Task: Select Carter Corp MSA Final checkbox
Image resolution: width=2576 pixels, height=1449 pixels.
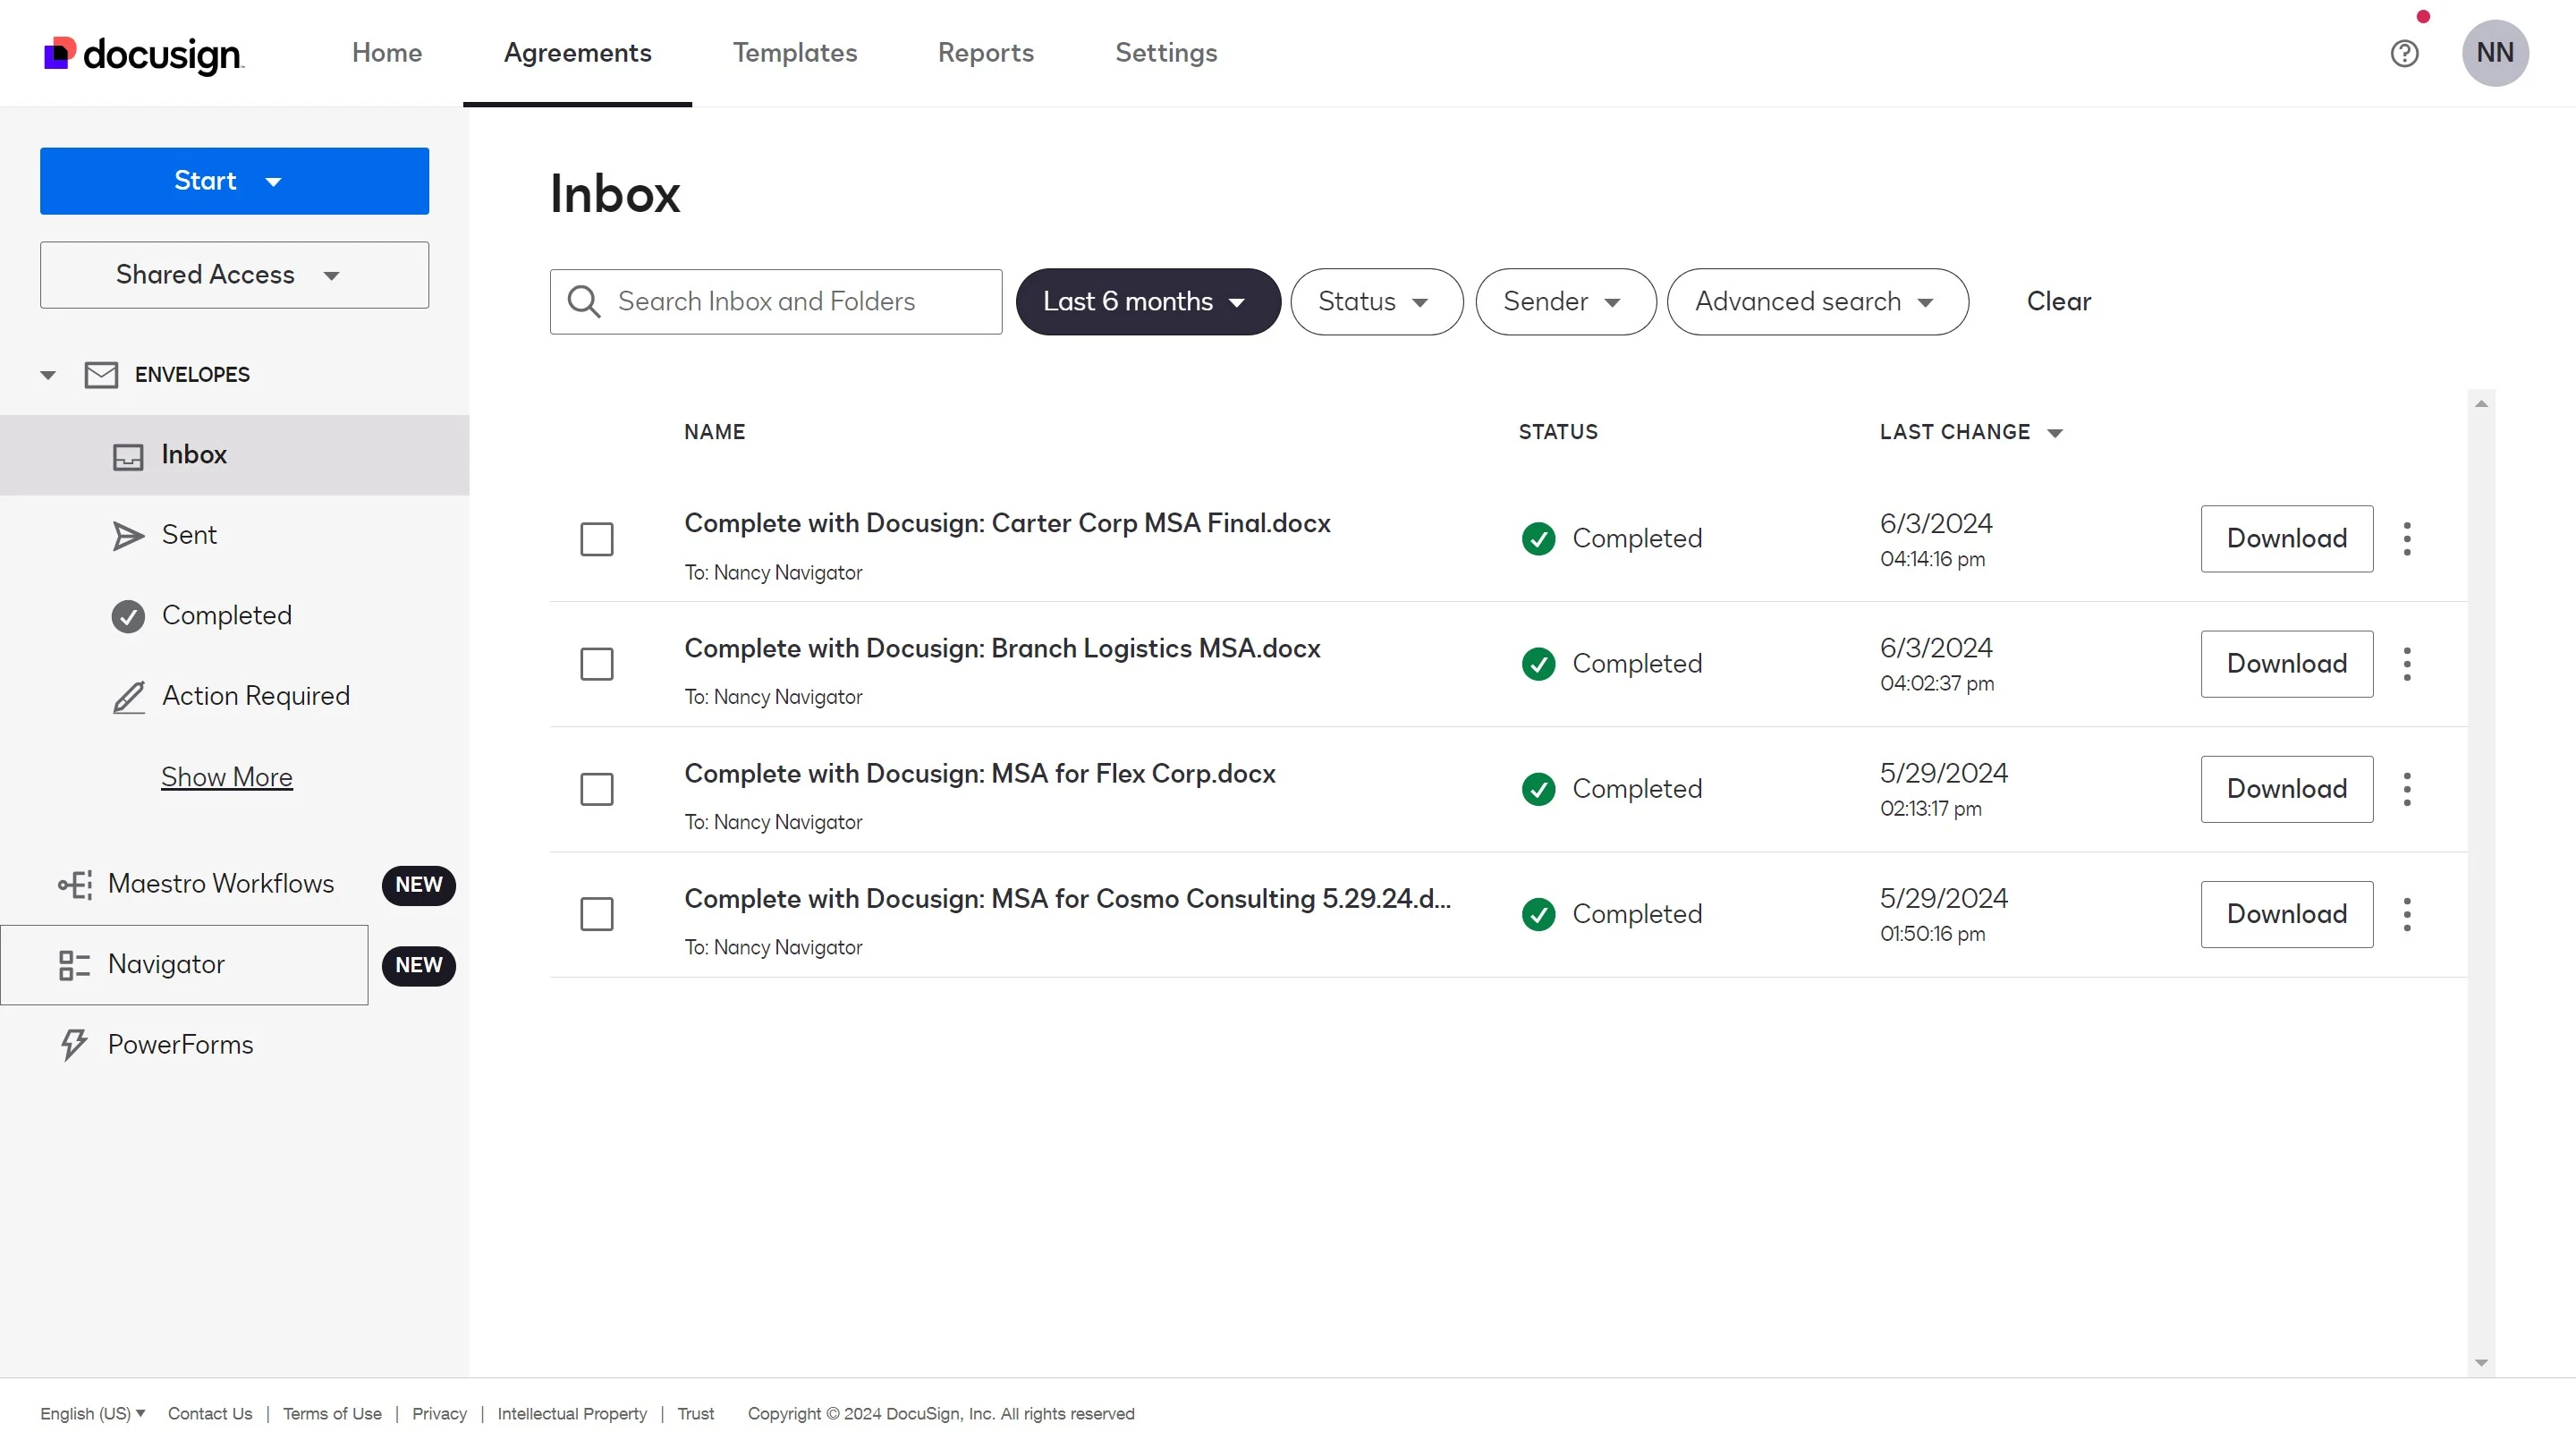Action: tap(597, 539)
